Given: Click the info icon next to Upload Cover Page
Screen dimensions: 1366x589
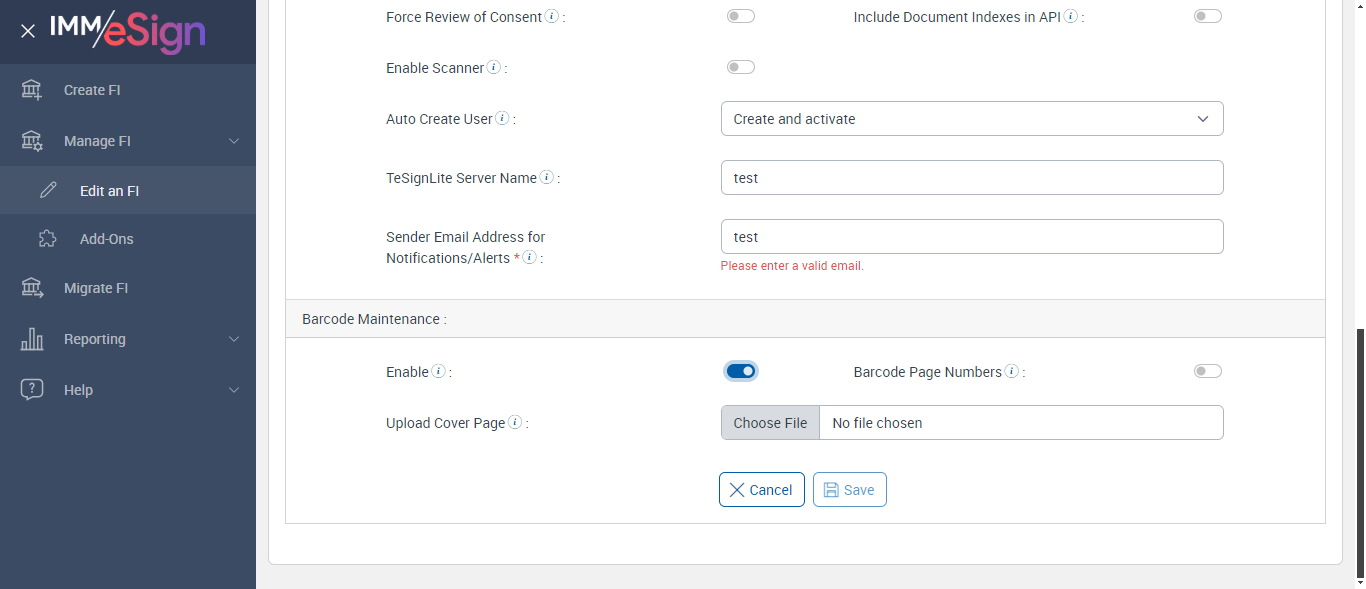Looking at the screenshot, I should [516, 423].
